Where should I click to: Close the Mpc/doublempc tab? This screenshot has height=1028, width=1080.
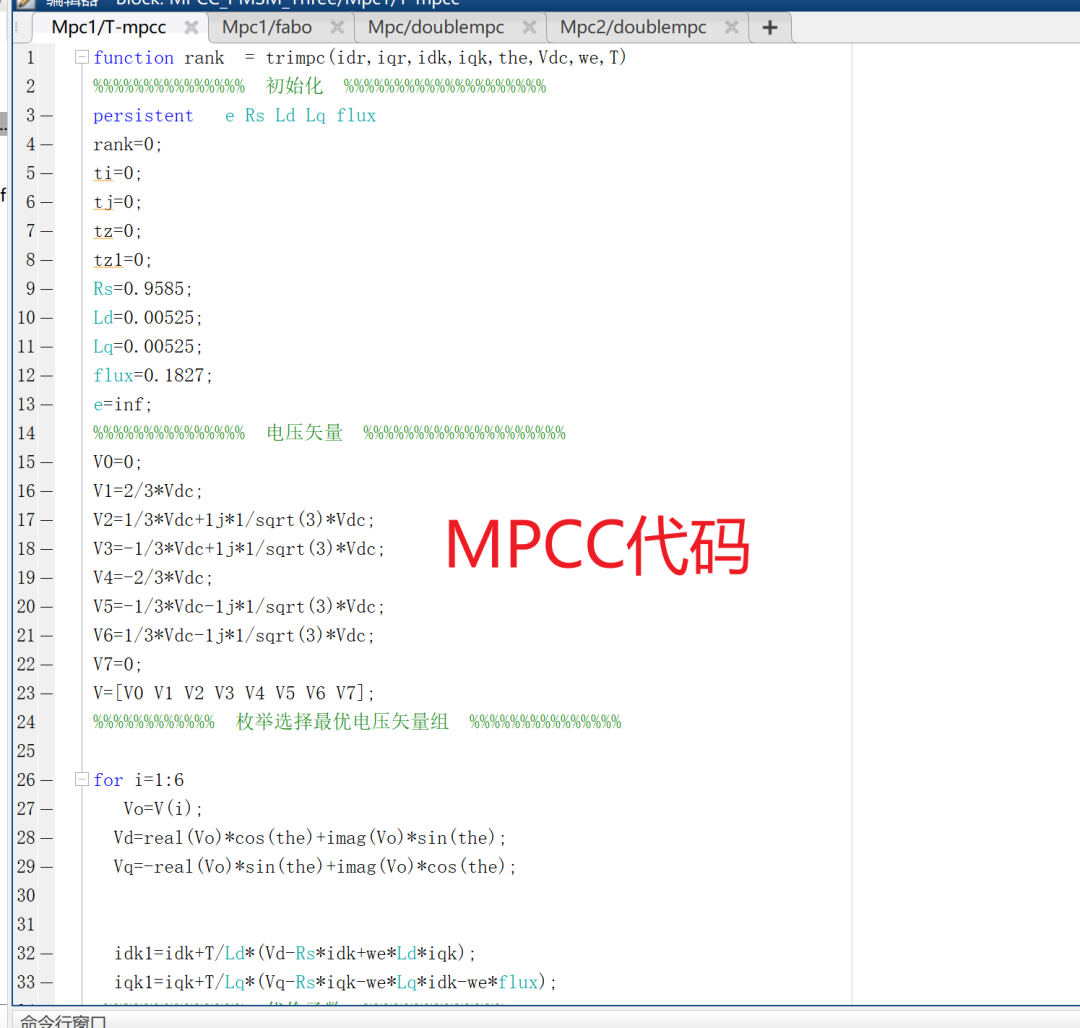[529, 28]
